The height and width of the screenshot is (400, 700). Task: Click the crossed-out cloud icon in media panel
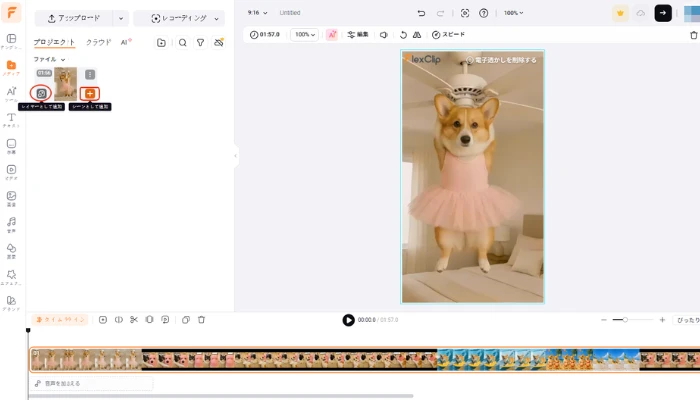tap(219, 42)
